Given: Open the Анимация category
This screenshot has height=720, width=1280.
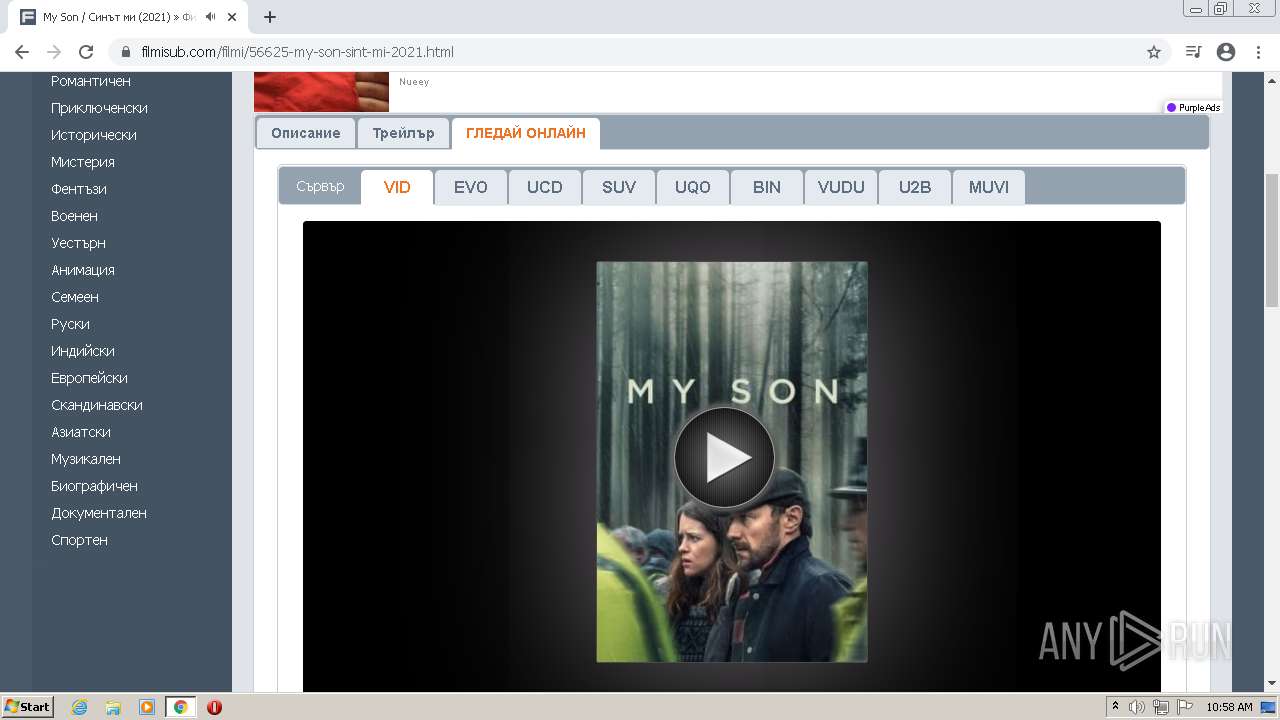Looking at the screenshot, I should 83,270.
